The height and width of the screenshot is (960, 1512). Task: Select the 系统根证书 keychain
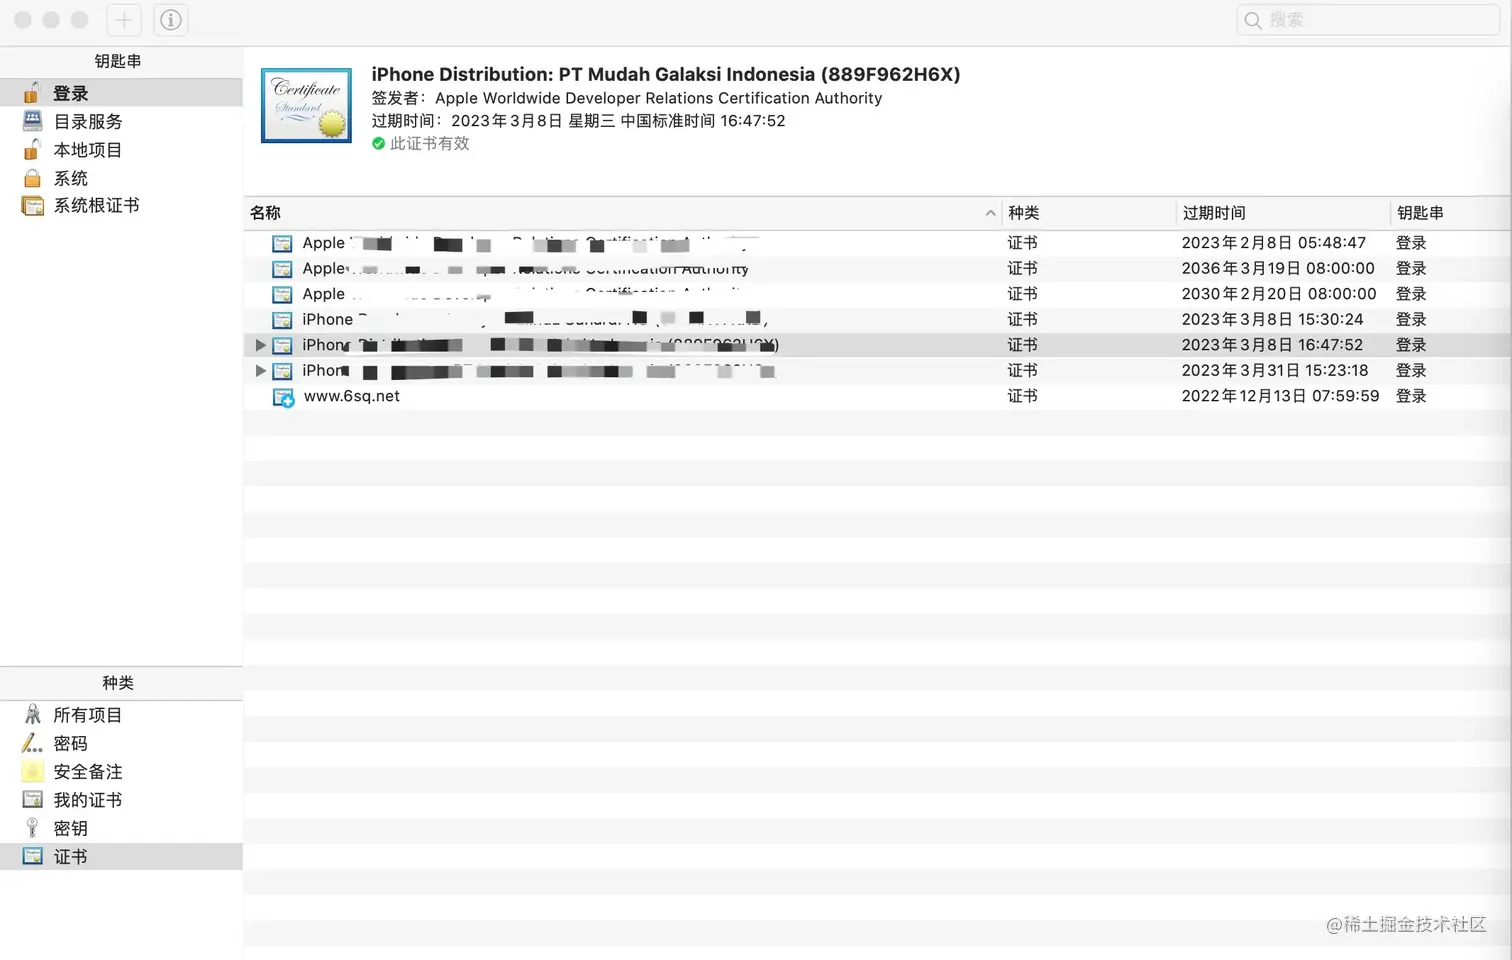coord(121,206)
